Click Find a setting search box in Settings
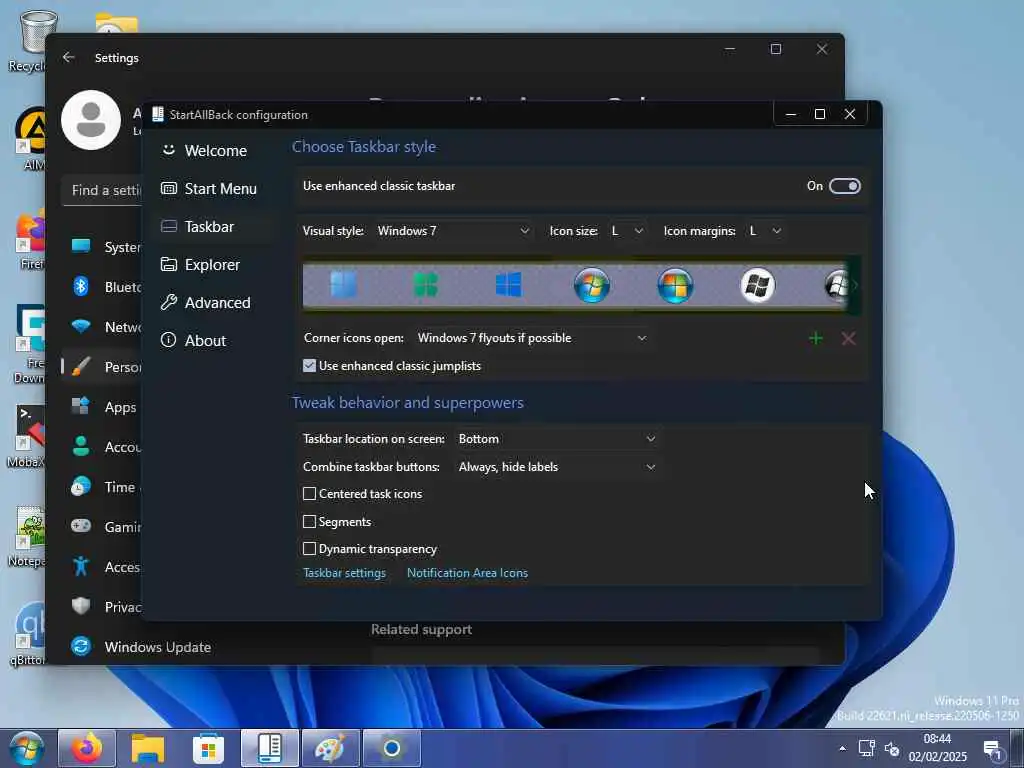The width and height of the screenshot is (1024, 768). (102, 190)
